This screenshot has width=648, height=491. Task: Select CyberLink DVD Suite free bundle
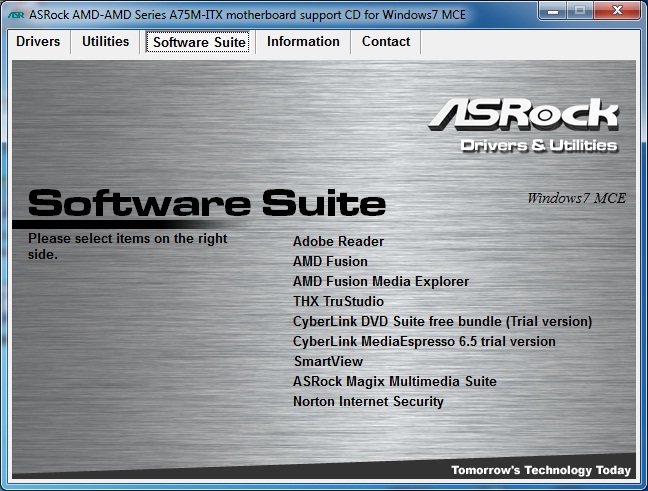point(442,322)
